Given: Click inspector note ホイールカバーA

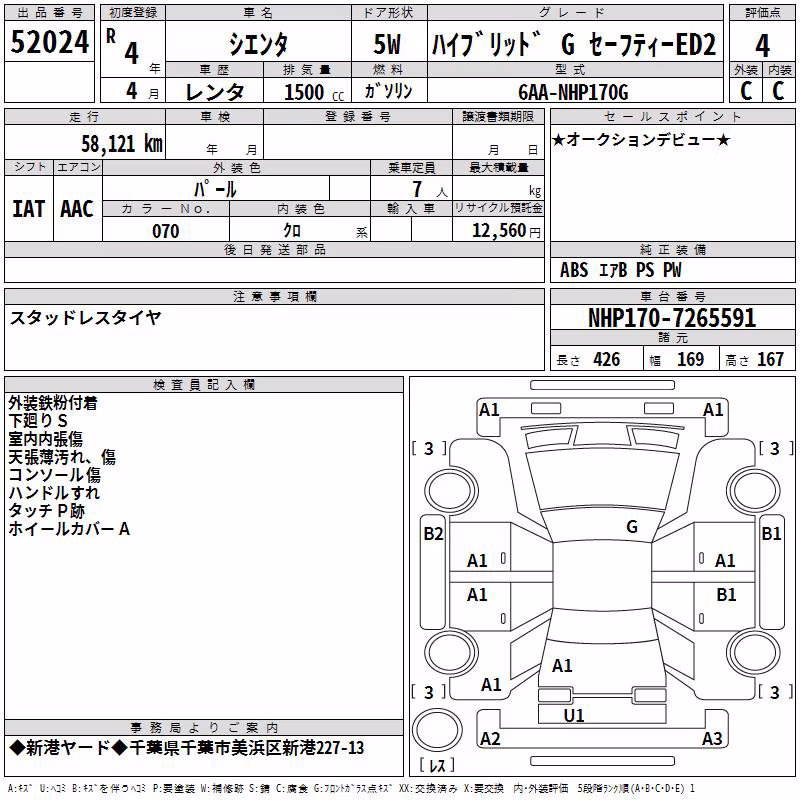Looking at the screenshot, I should 69,529.
